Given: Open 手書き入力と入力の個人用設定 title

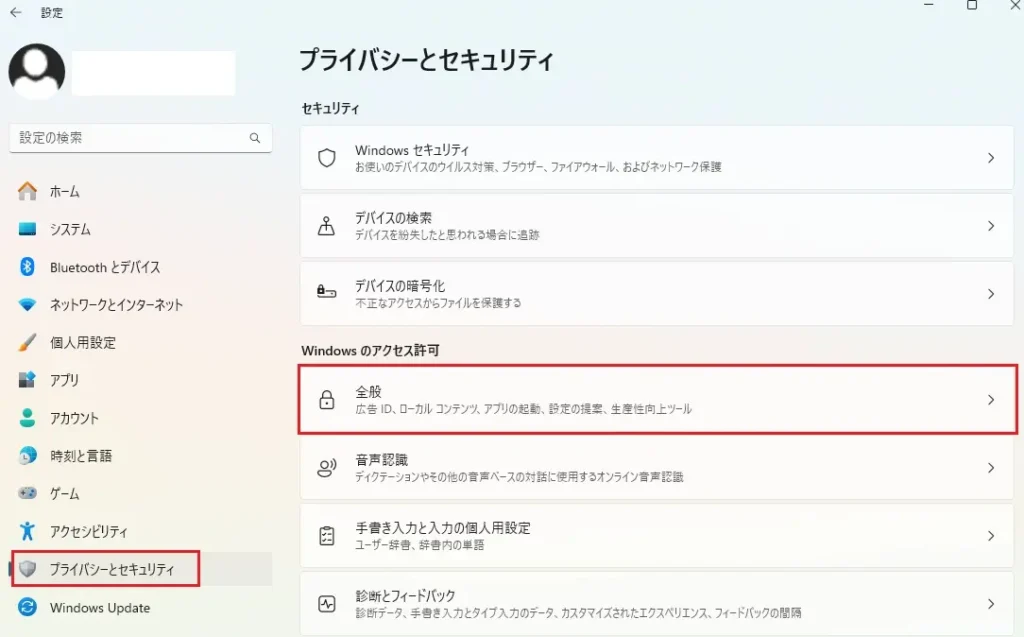Looking at the screenshot, I should click(443, 528).
